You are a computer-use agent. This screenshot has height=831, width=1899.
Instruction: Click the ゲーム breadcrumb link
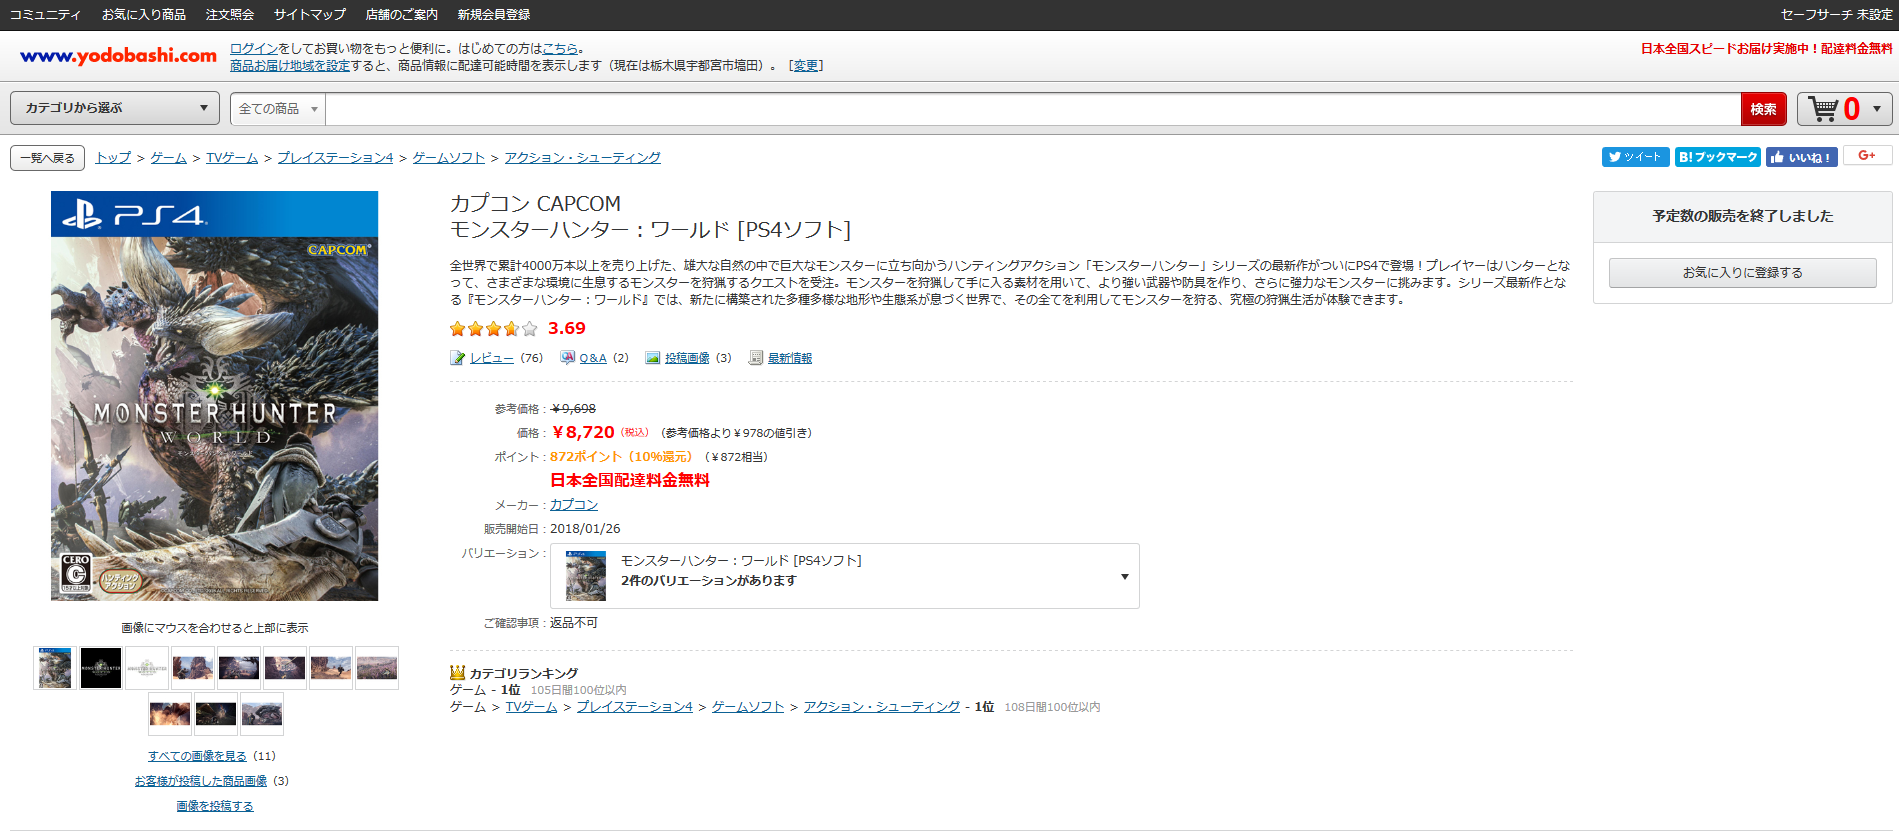[169, 158]
